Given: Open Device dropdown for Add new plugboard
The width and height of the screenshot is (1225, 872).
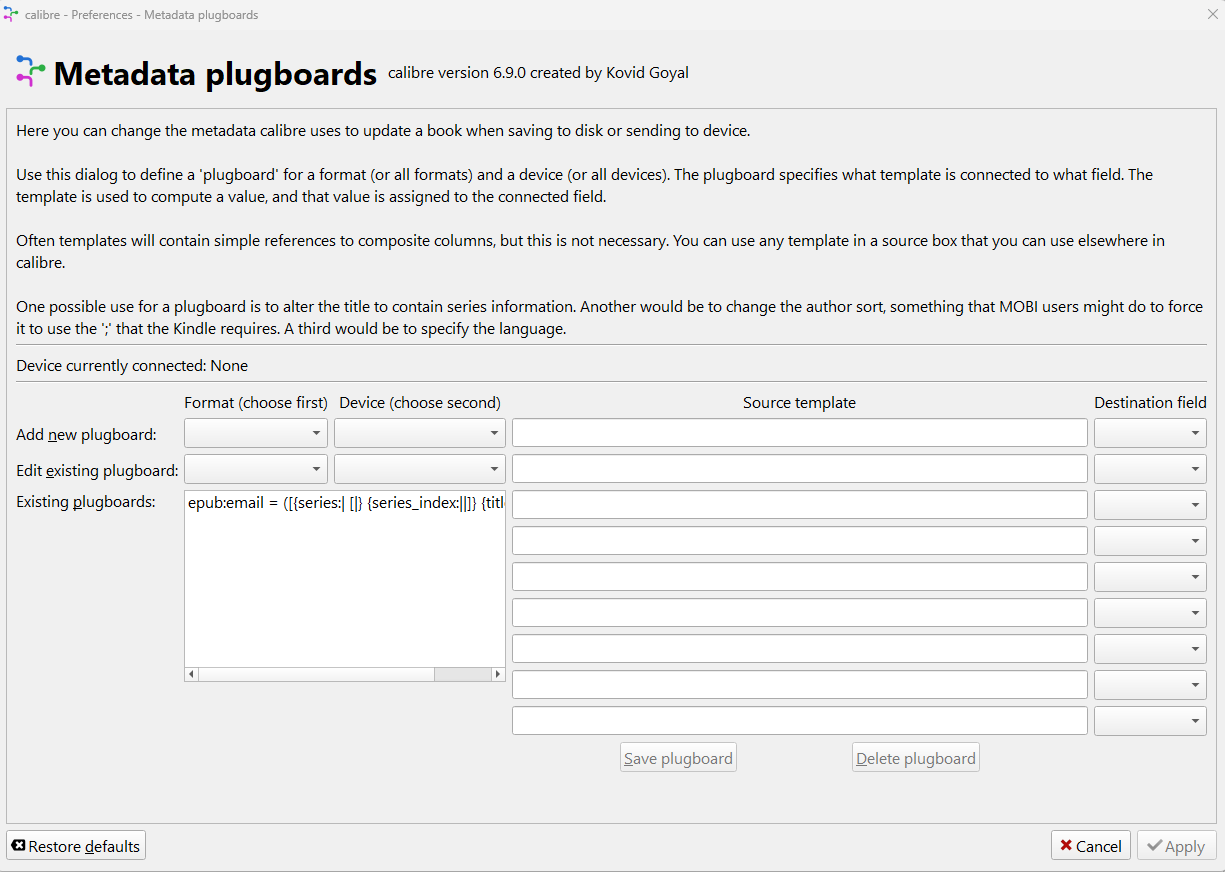Looking at the screenshot, I should pos(420,433).
